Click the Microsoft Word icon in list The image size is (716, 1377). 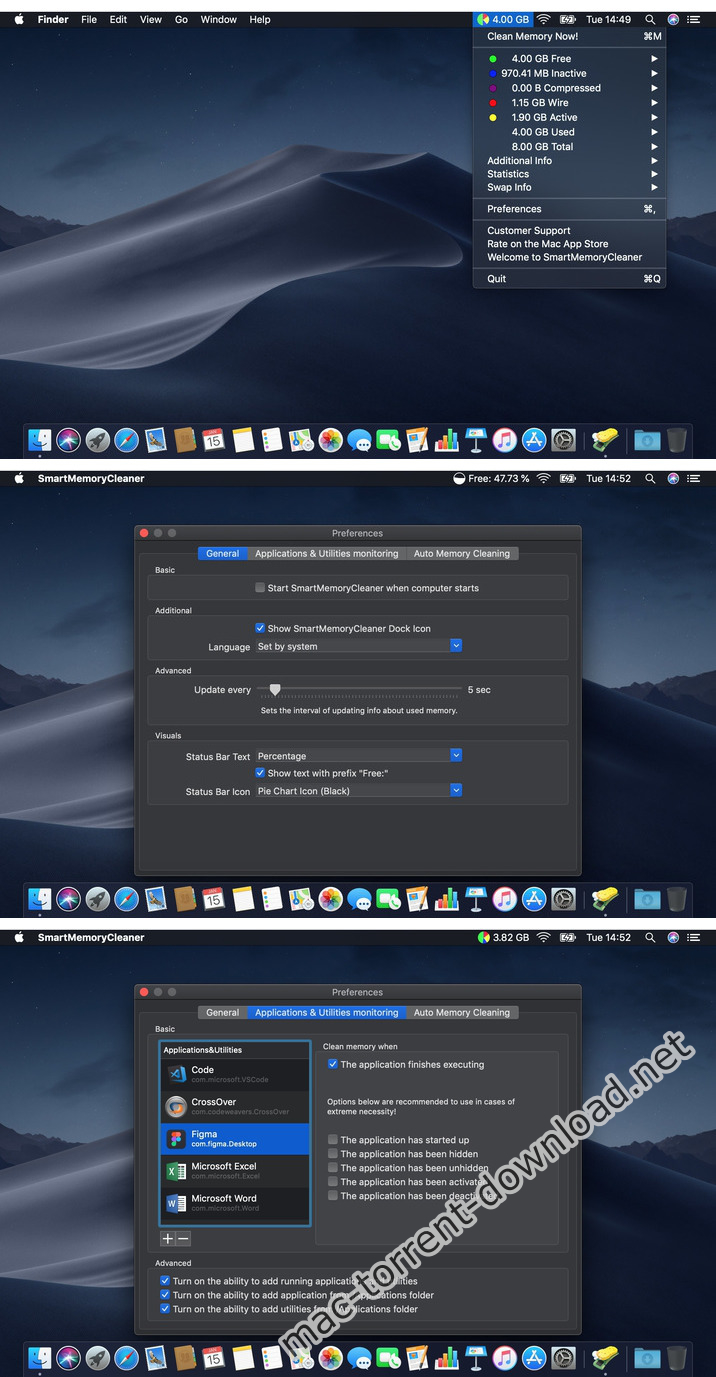pyautogui.click(x=176, y=1203)
